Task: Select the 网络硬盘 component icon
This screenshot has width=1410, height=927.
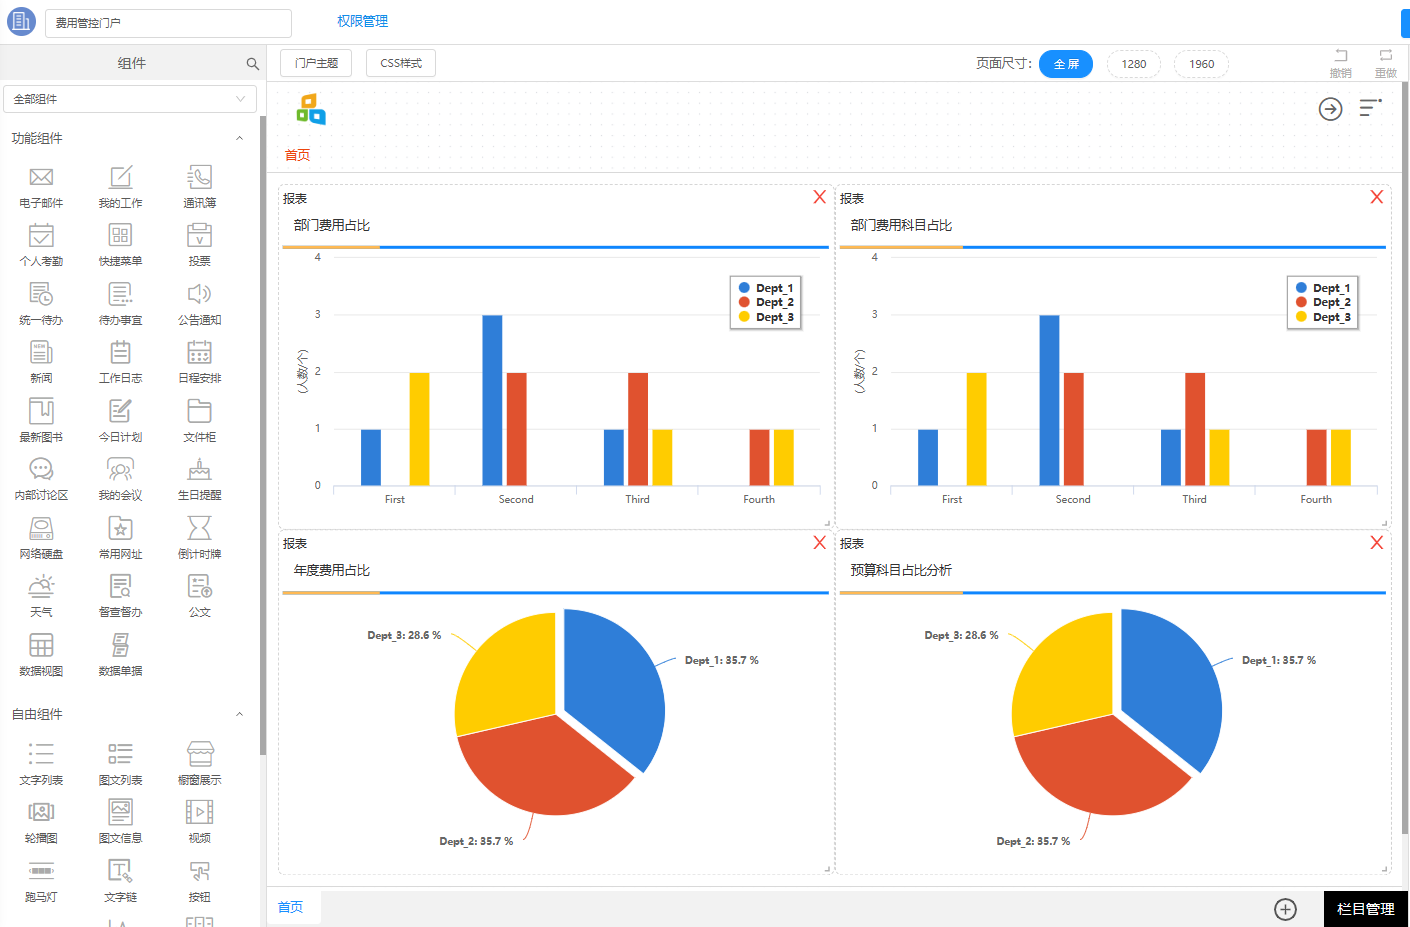Action: tap(41, 528)
